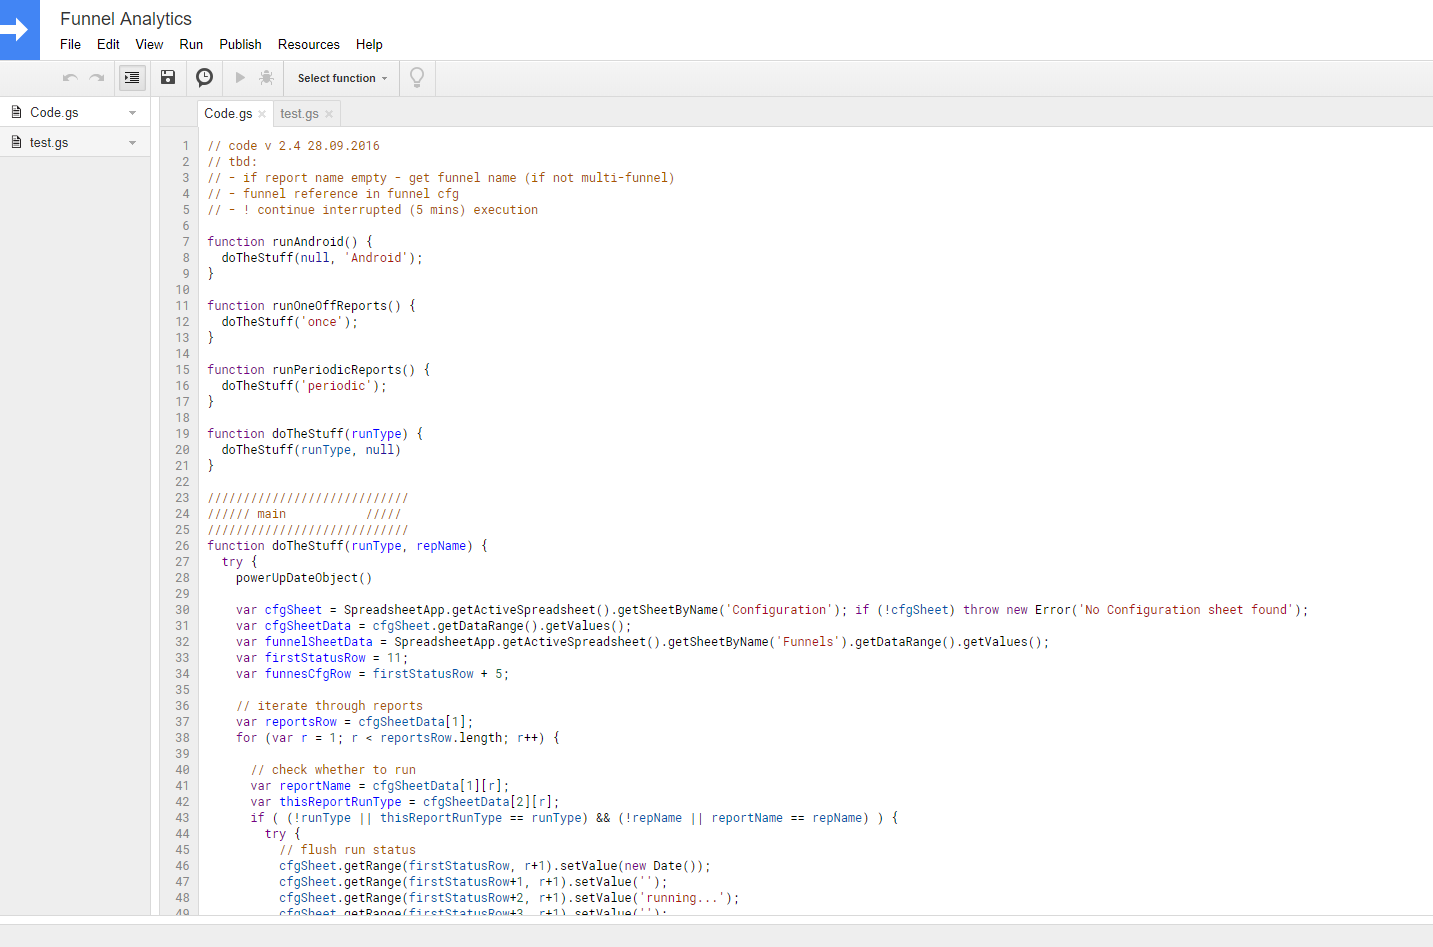
Task: Open the Select function dropdown
Action: [342, 78]
